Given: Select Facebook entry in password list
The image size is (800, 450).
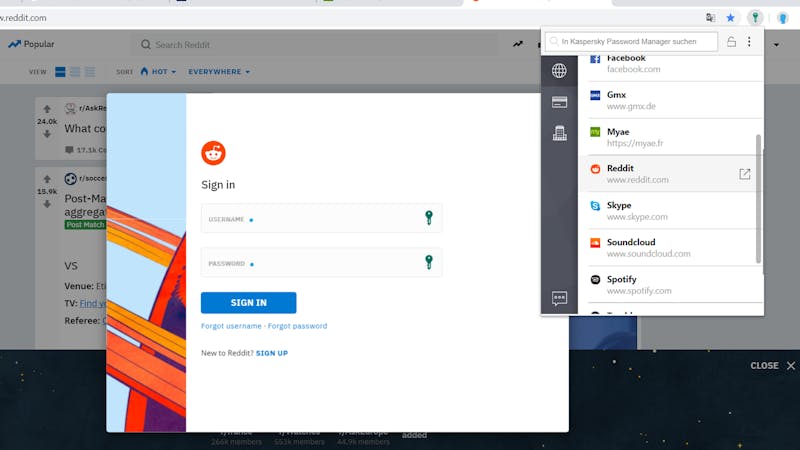Looking at the screenshot, I should click(671, 68).
